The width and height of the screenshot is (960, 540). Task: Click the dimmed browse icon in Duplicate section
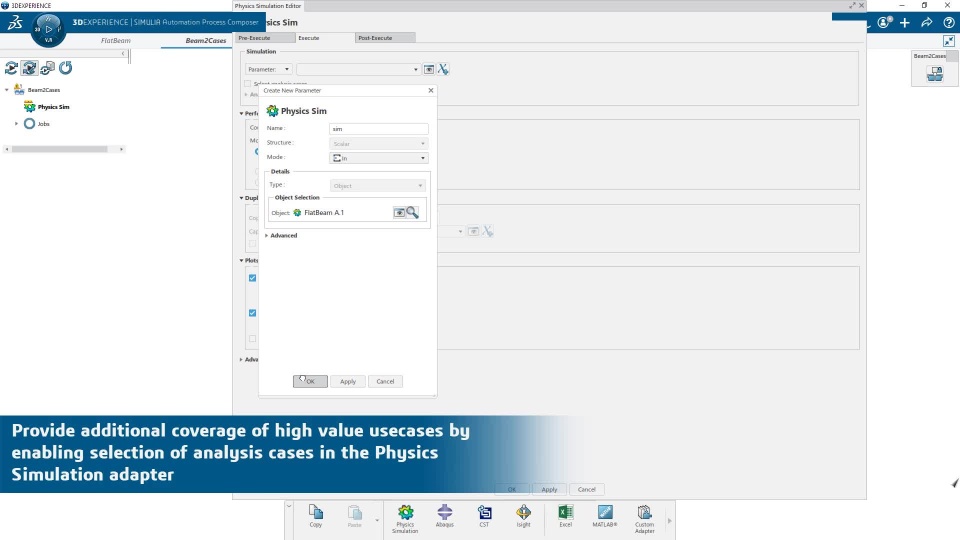point(473,231)
